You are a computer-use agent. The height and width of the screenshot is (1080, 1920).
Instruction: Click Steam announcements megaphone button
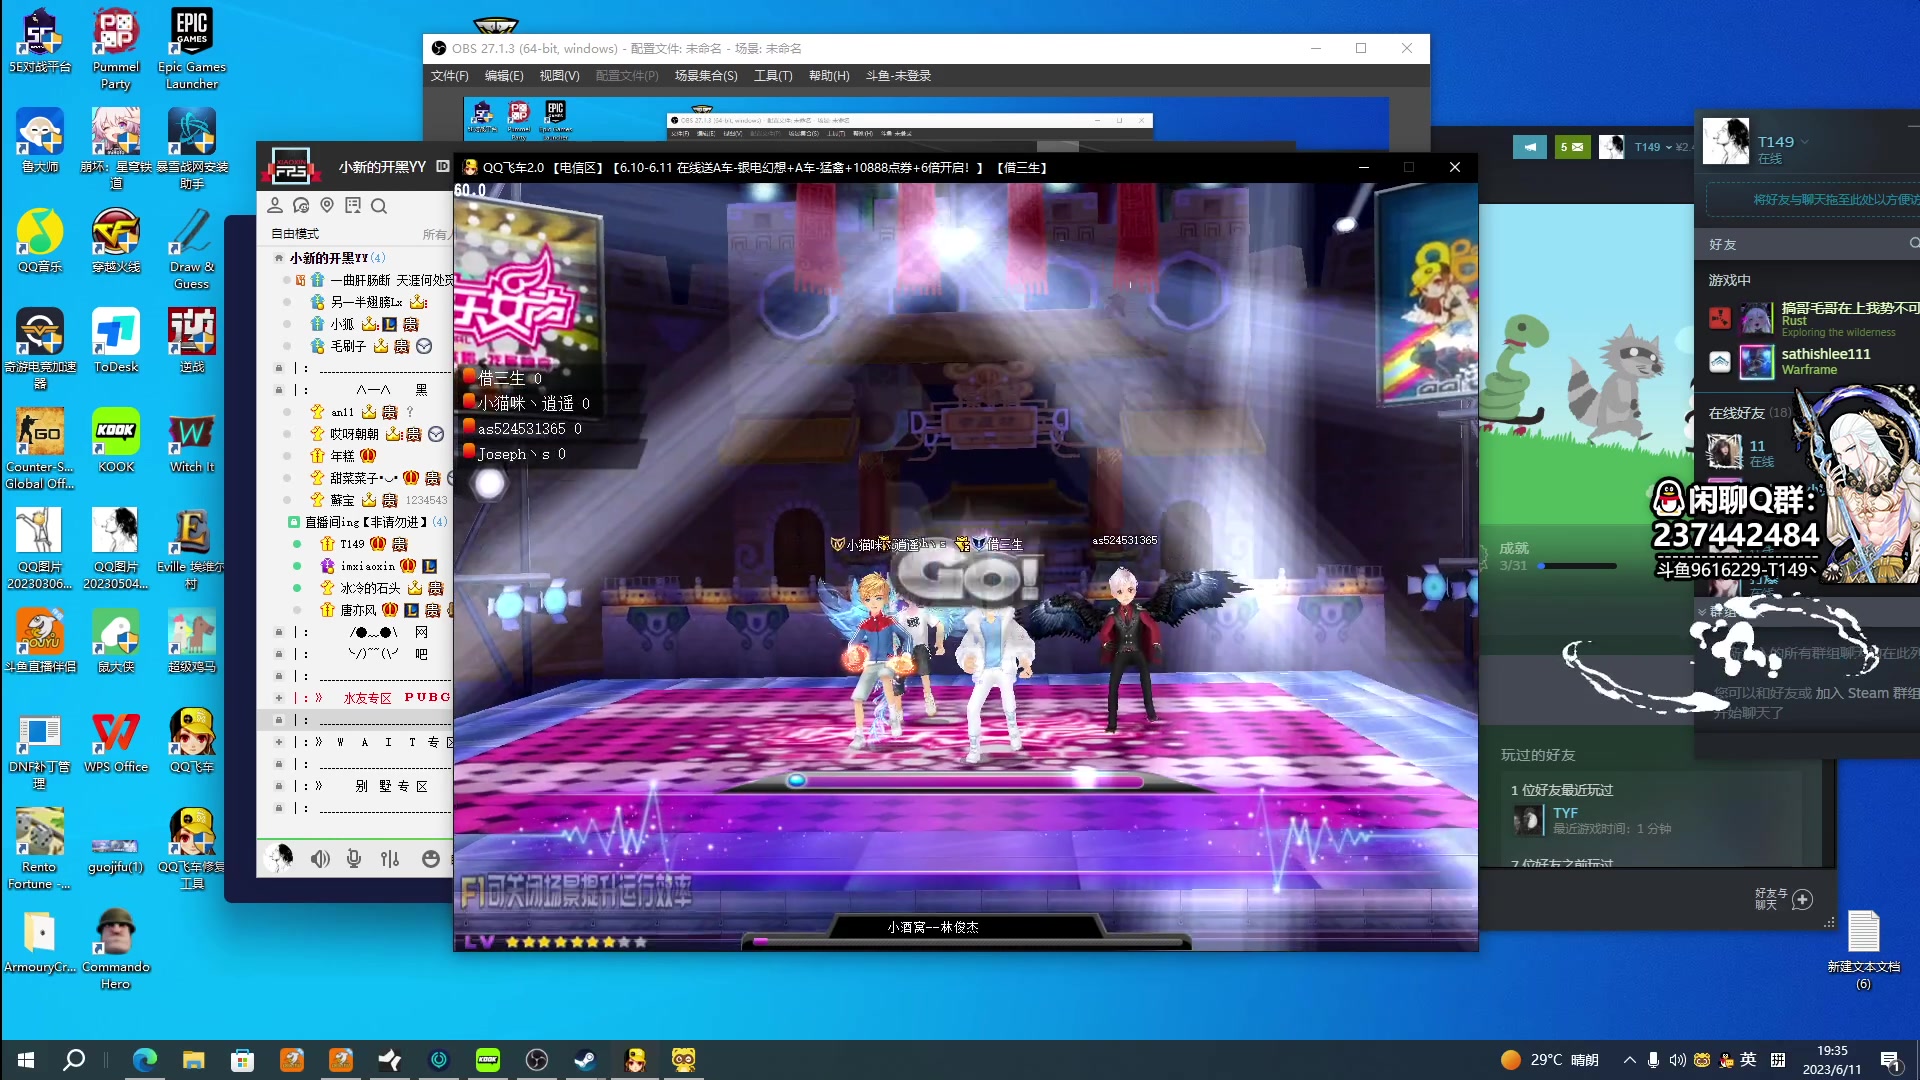pos(1529,147)
